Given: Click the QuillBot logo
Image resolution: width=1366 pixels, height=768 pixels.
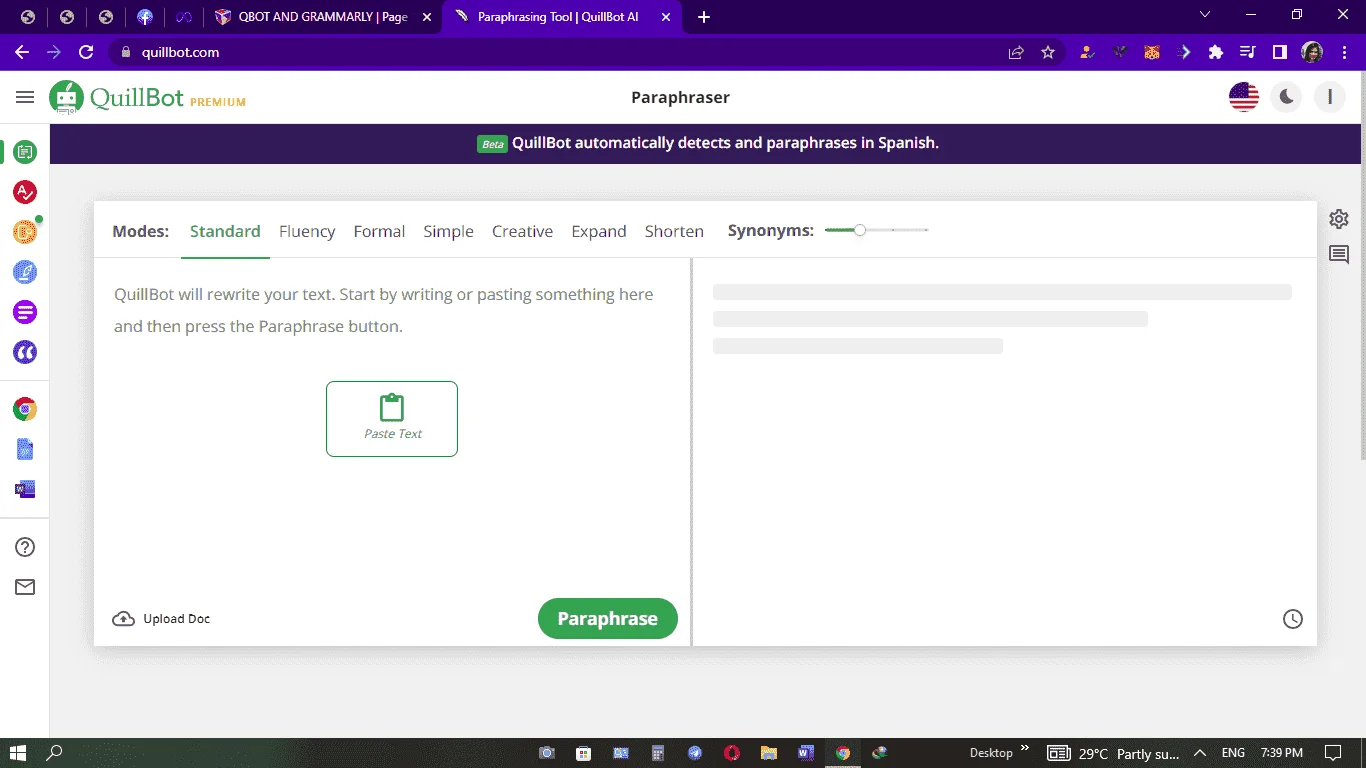Looking at the screenshot, I should [x=148, y=98].
